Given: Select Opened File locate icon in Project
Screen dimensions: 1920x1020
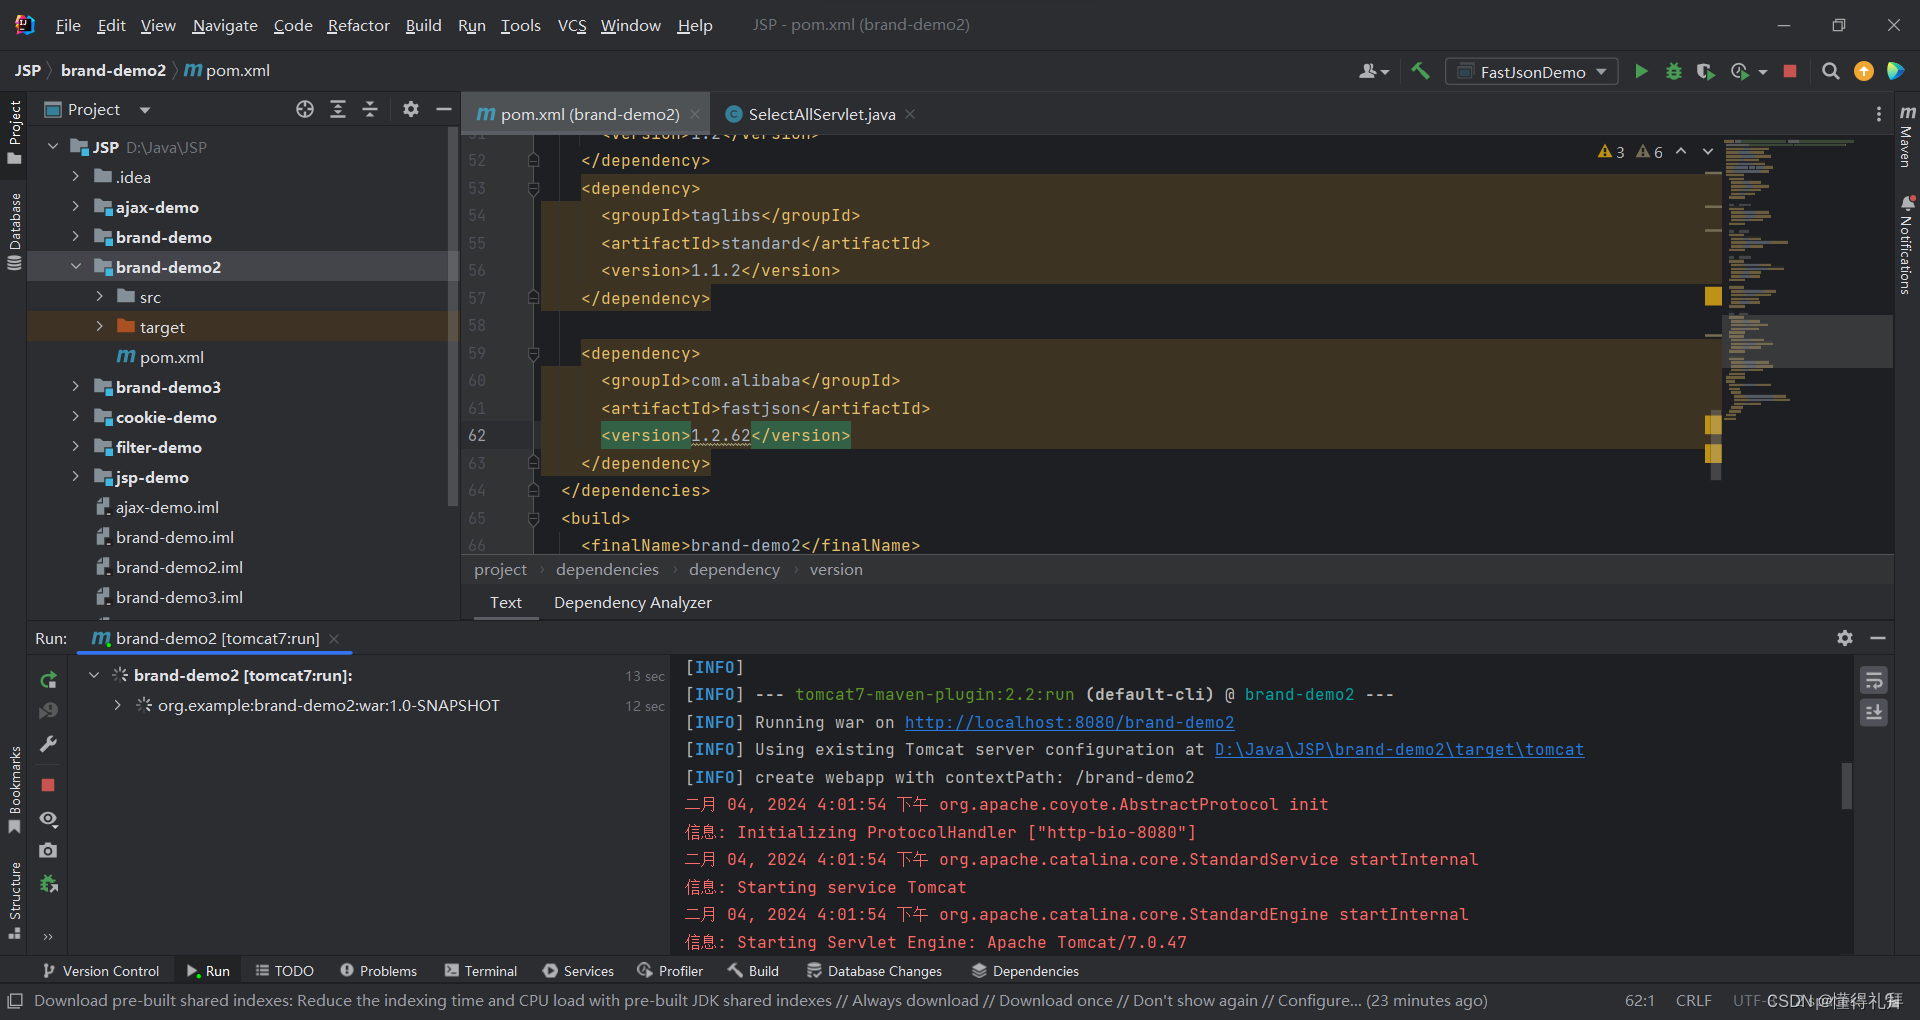Looking at the screenshot, I should [305, 109].
